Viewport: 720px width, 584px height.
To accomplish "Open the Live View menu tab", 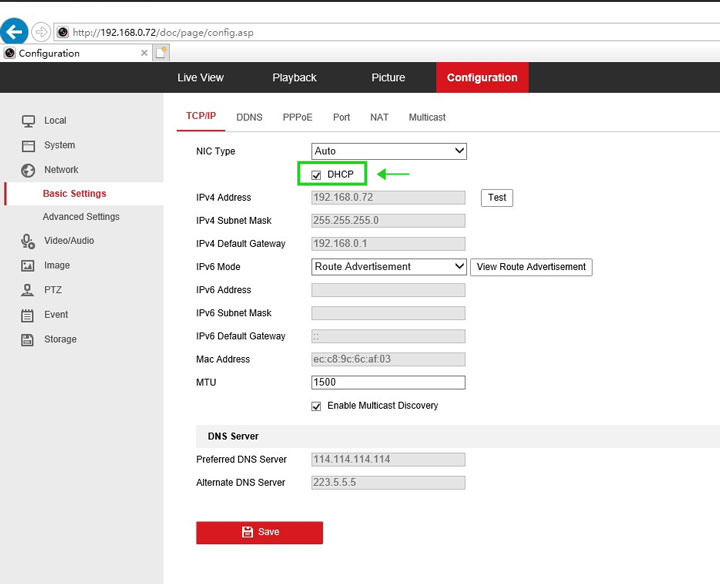I will (x=200, y=78).
